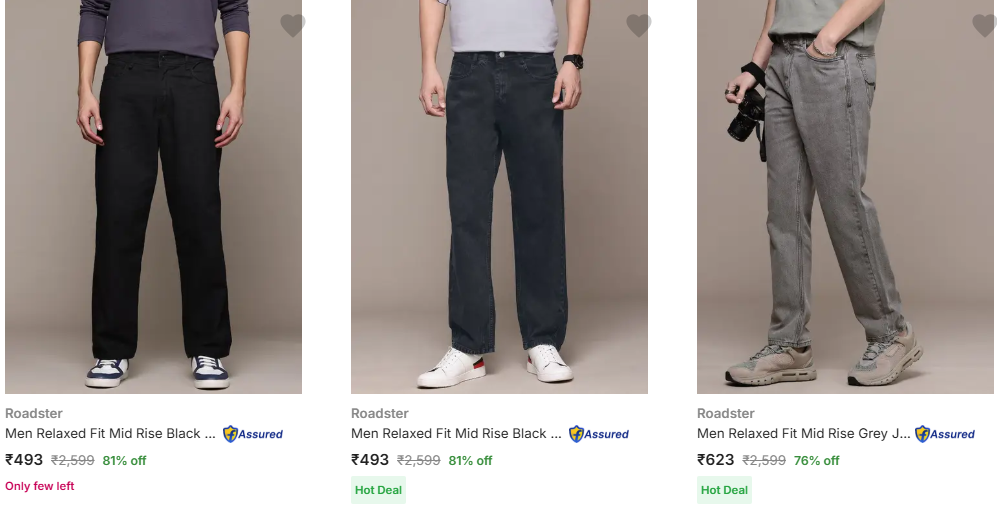This screenshot has width=997, height=505.
Task: Click Assured badge on grey jeans listing
Action: click(x=945, y=434)
